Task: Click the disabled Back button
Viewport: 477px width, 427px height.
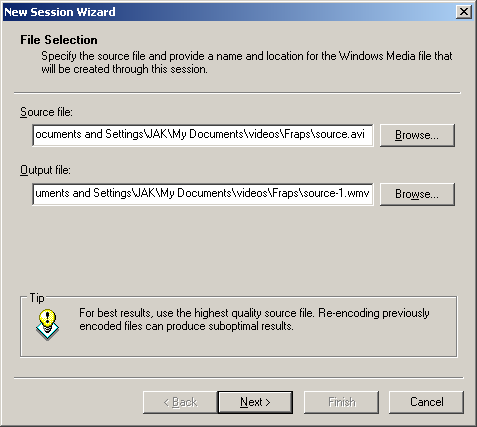Action: pyautogui.click(x=180, y=402)
